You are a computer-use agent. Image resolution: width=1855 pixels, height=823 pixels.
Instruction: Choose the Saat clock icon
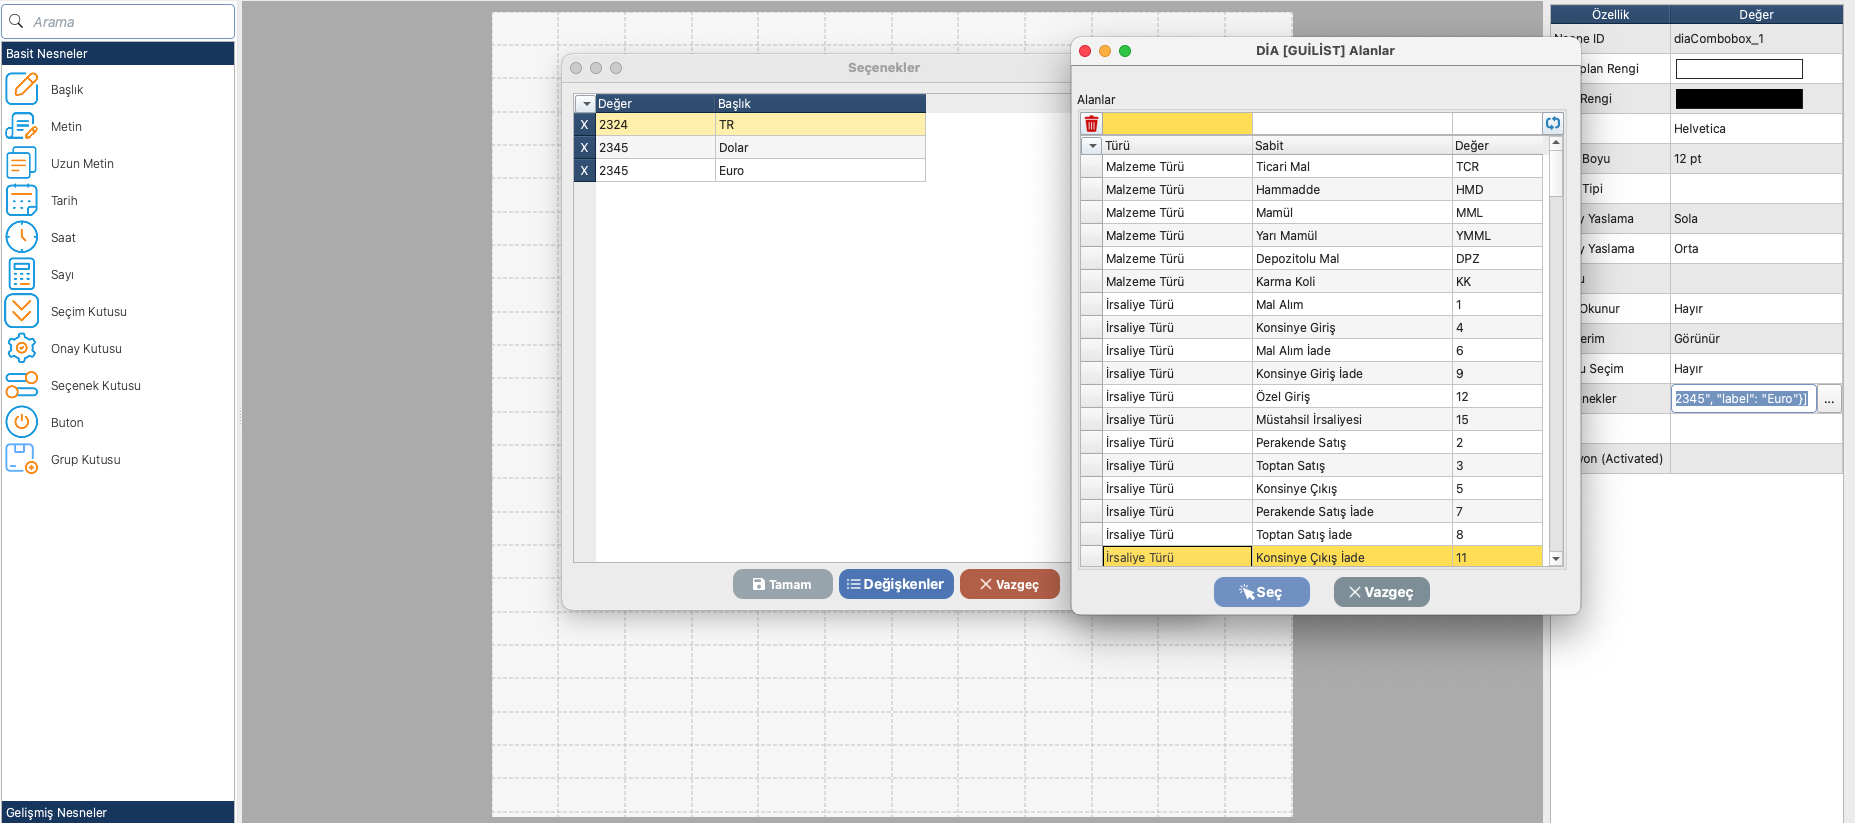click(22, 237)
